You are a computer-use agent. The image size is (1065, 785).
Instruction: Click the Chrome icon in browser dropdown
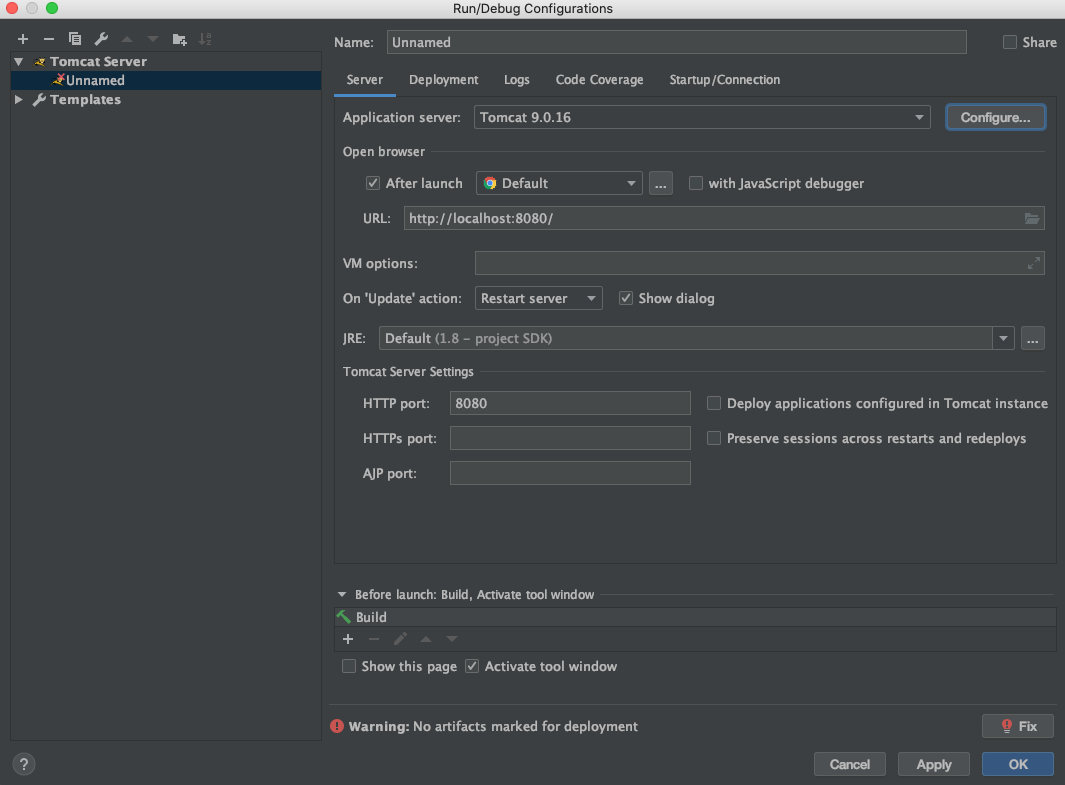coord(490,183)
